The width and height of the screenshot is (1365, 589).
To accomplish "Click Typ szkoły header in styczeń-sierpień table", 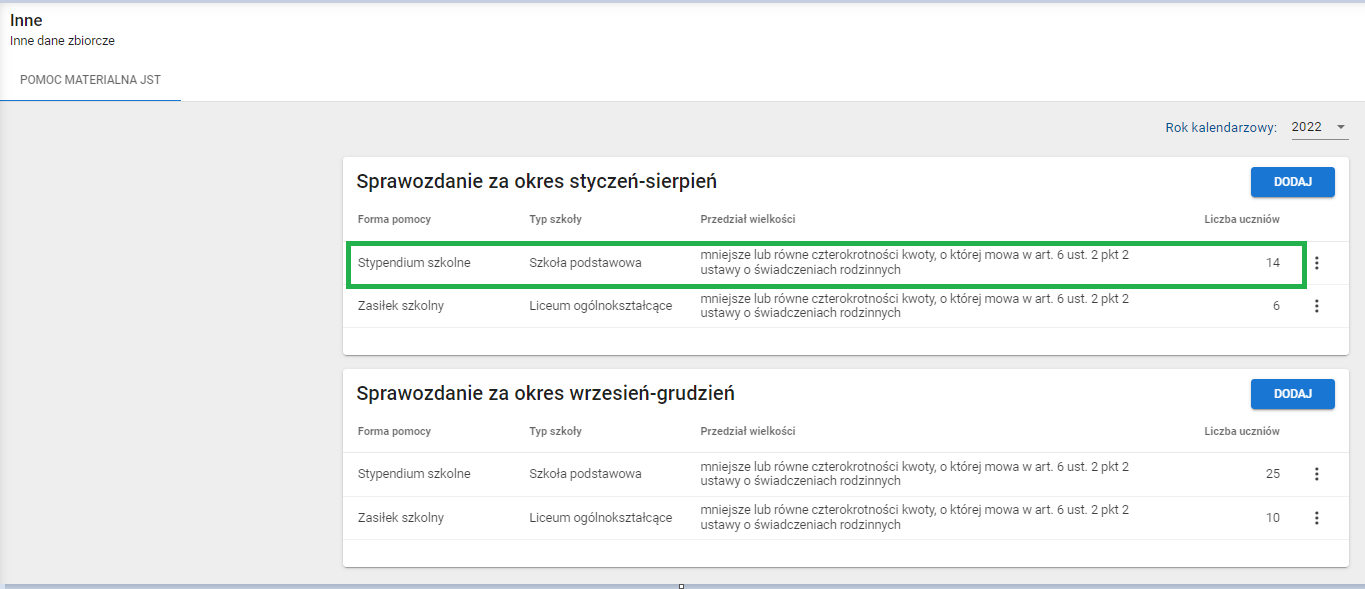I will tap(555, 220).
